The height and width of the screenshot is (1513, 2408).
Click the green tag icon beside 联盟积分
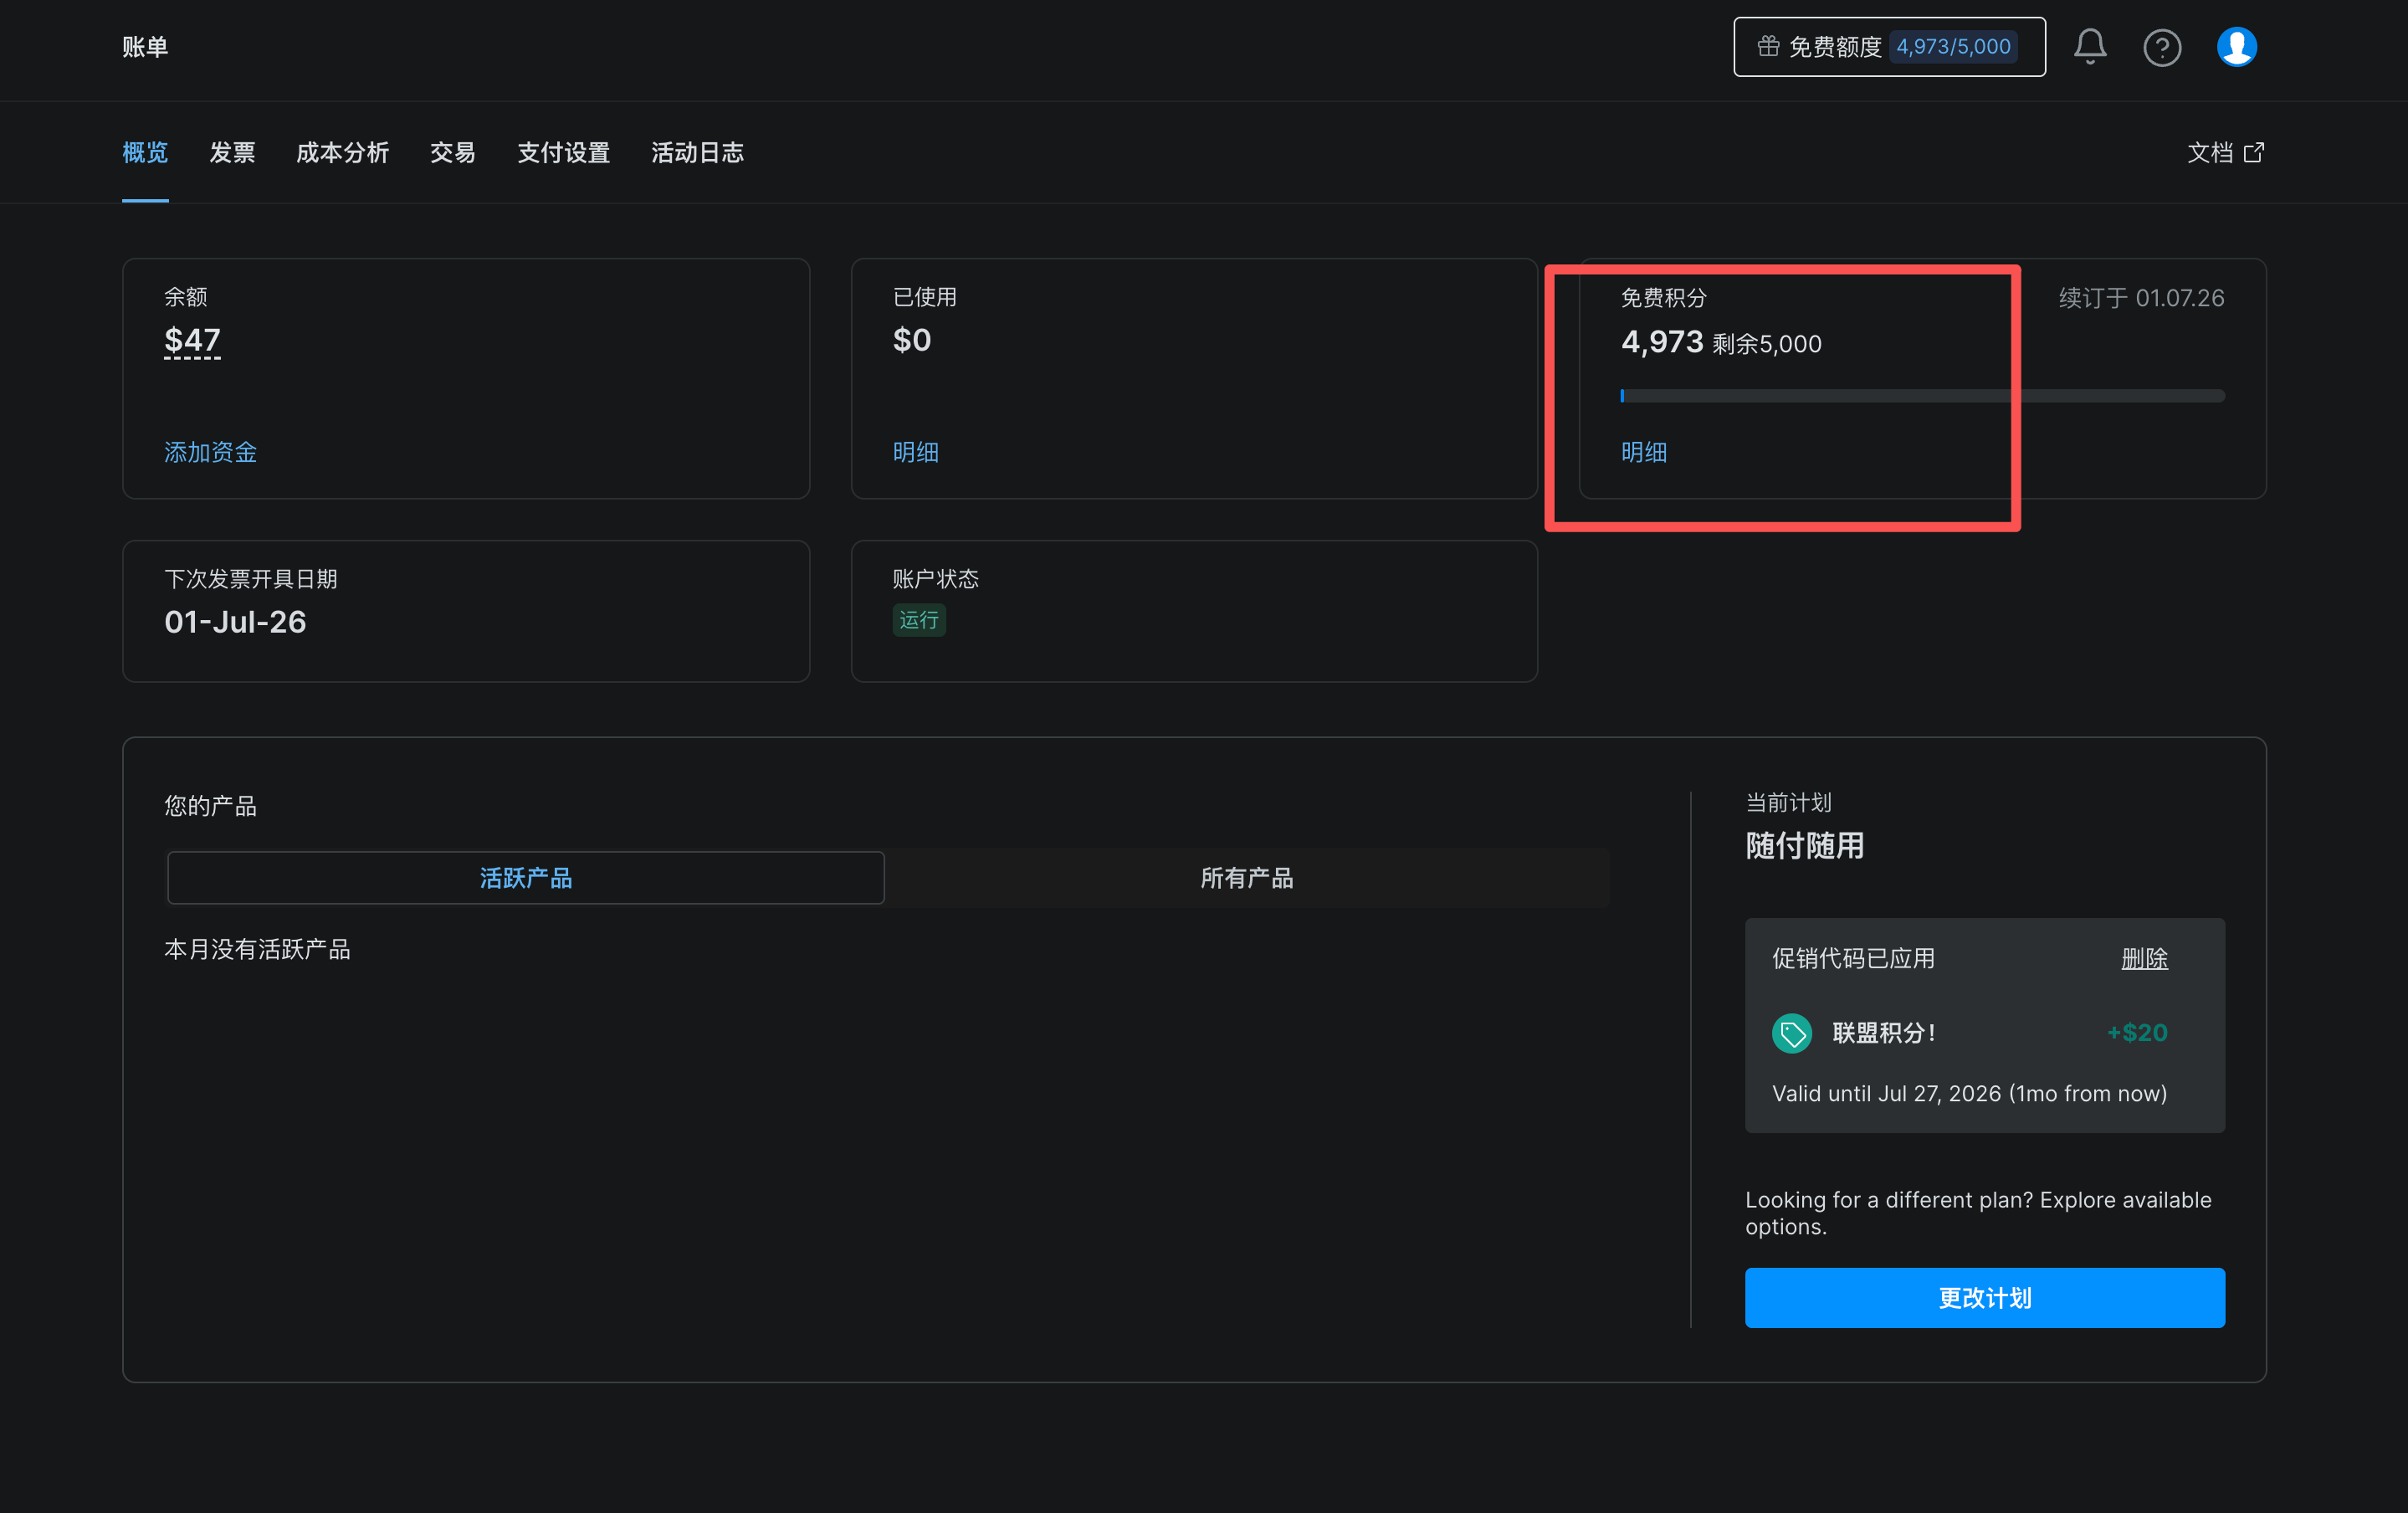point(1792,1033)
